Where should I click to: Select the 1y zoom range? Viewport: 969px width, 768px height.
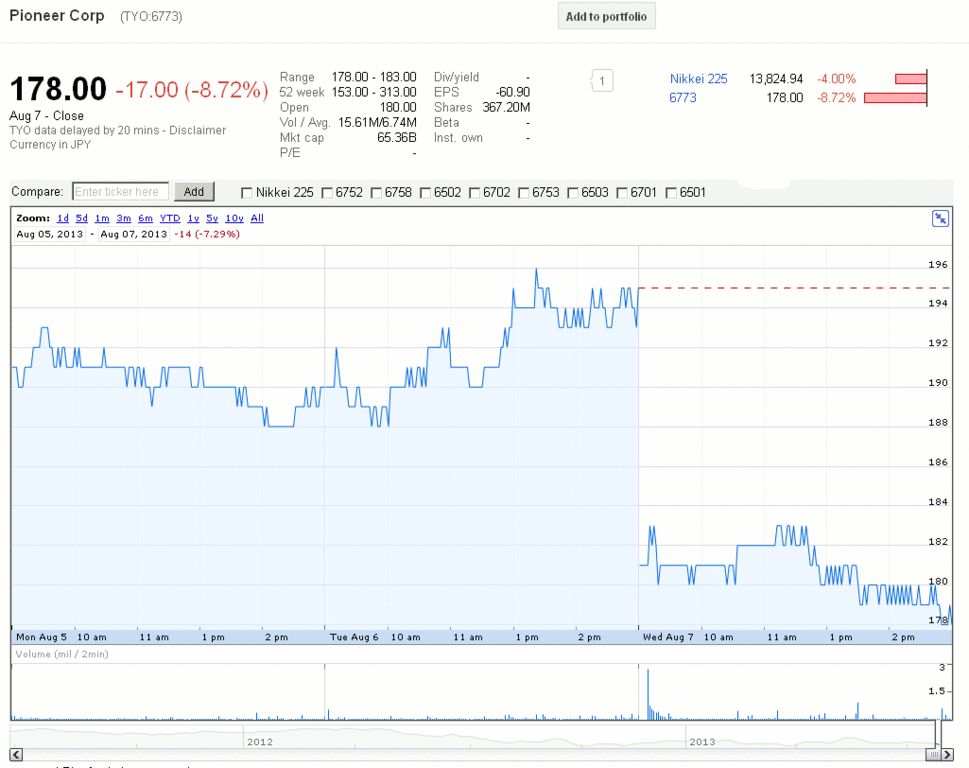193,218
